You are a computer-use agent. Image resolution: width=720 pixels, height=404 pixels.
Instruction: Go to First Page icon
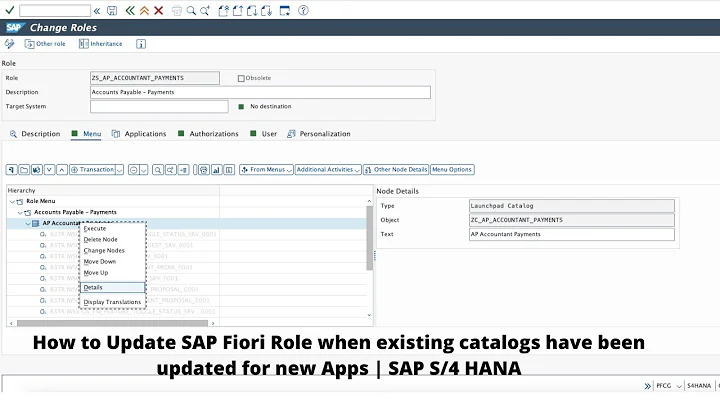click(224, 11)
